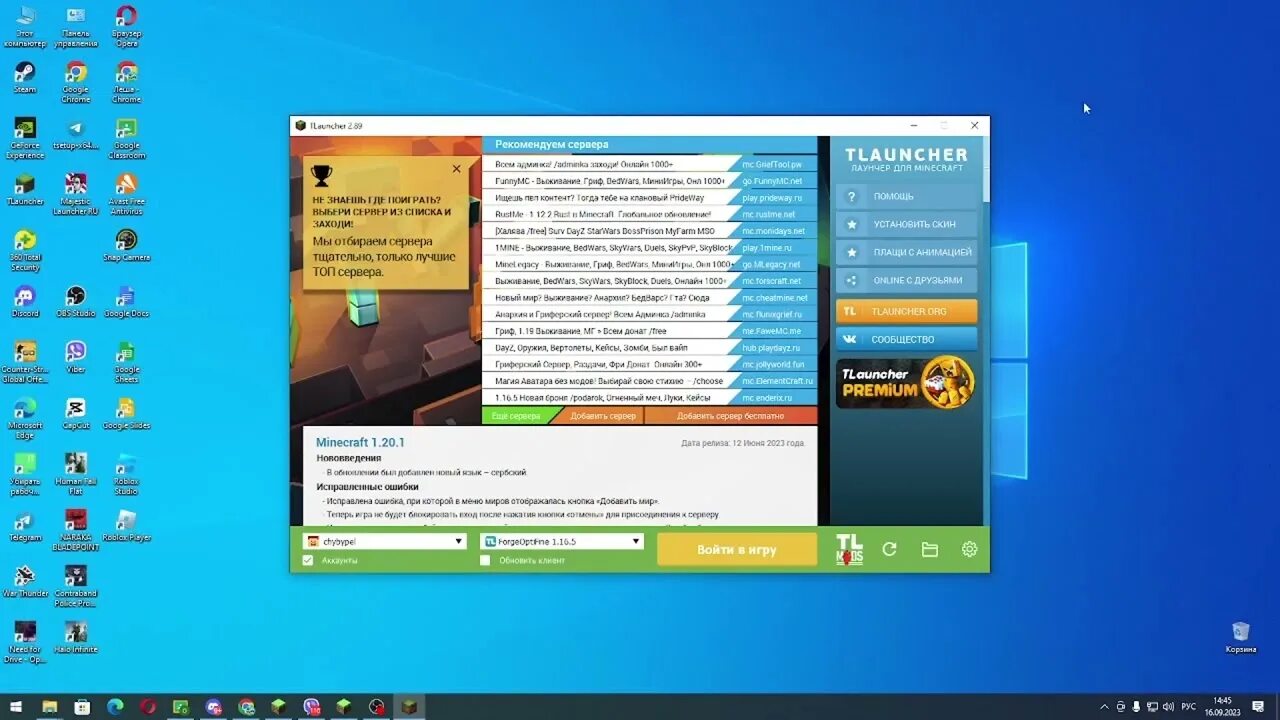This screenshot has width=1280, height=720.
Task: Select the Ещё сервера tab
Action: pos(515,415)
